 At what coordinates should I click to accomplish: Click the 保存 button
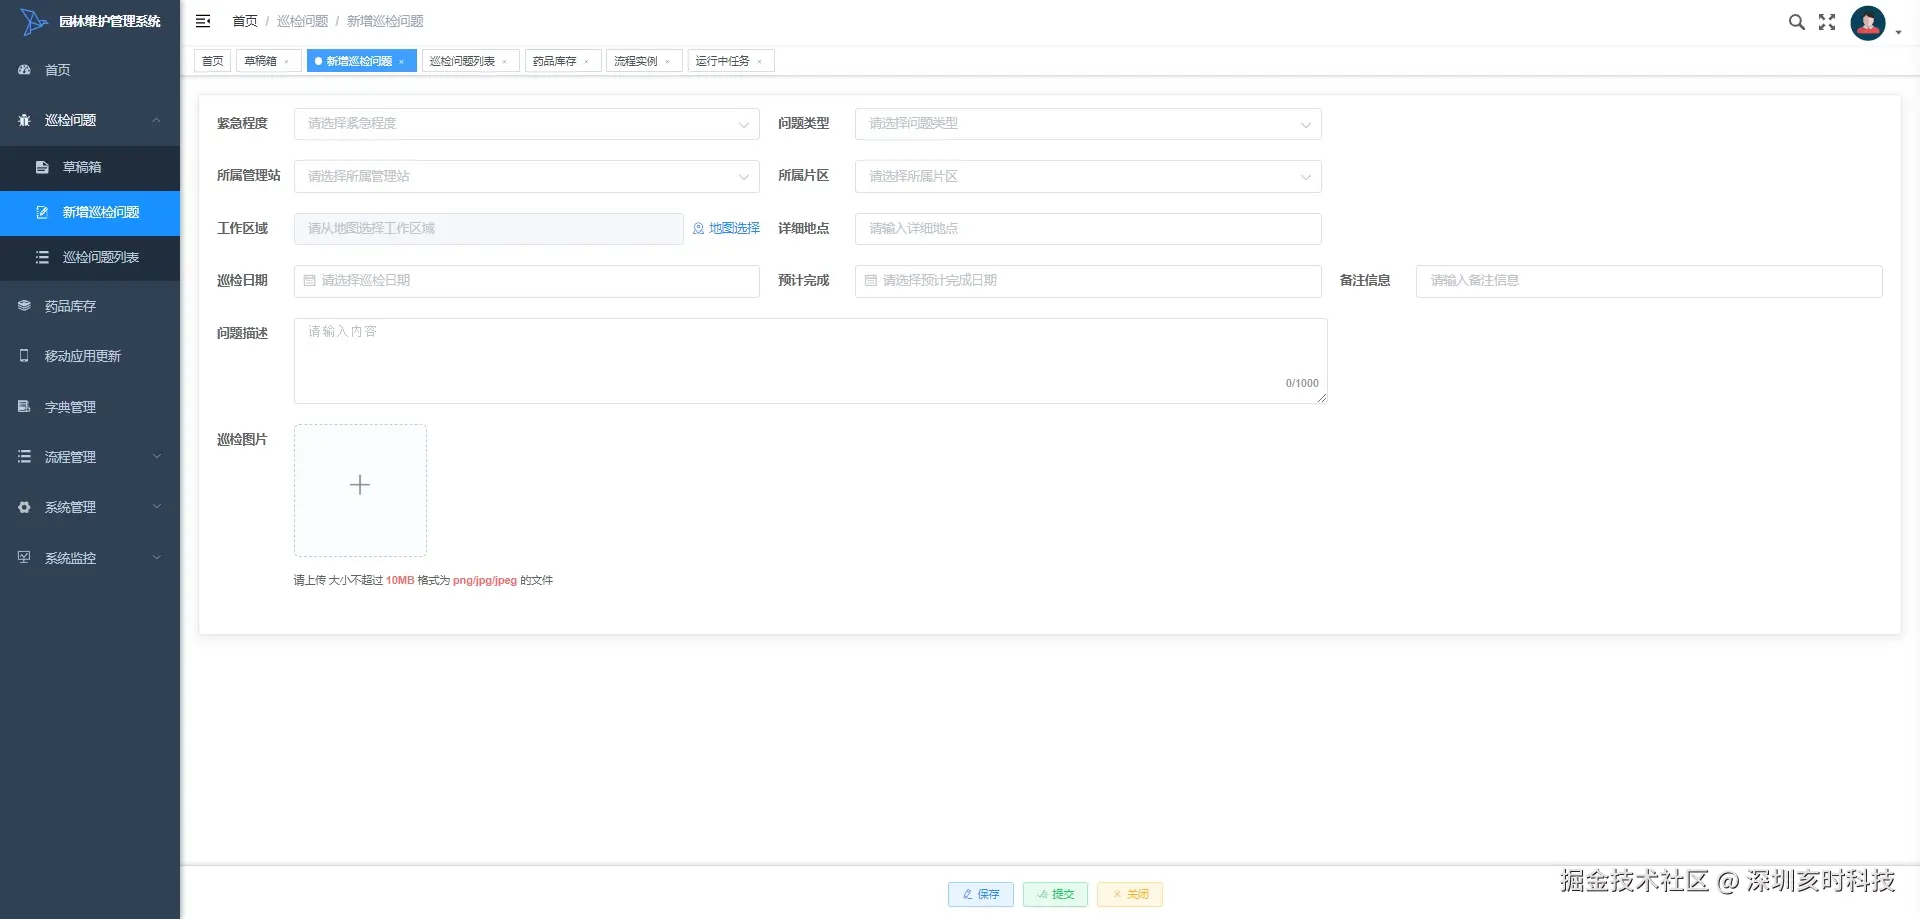pos(981,894)
